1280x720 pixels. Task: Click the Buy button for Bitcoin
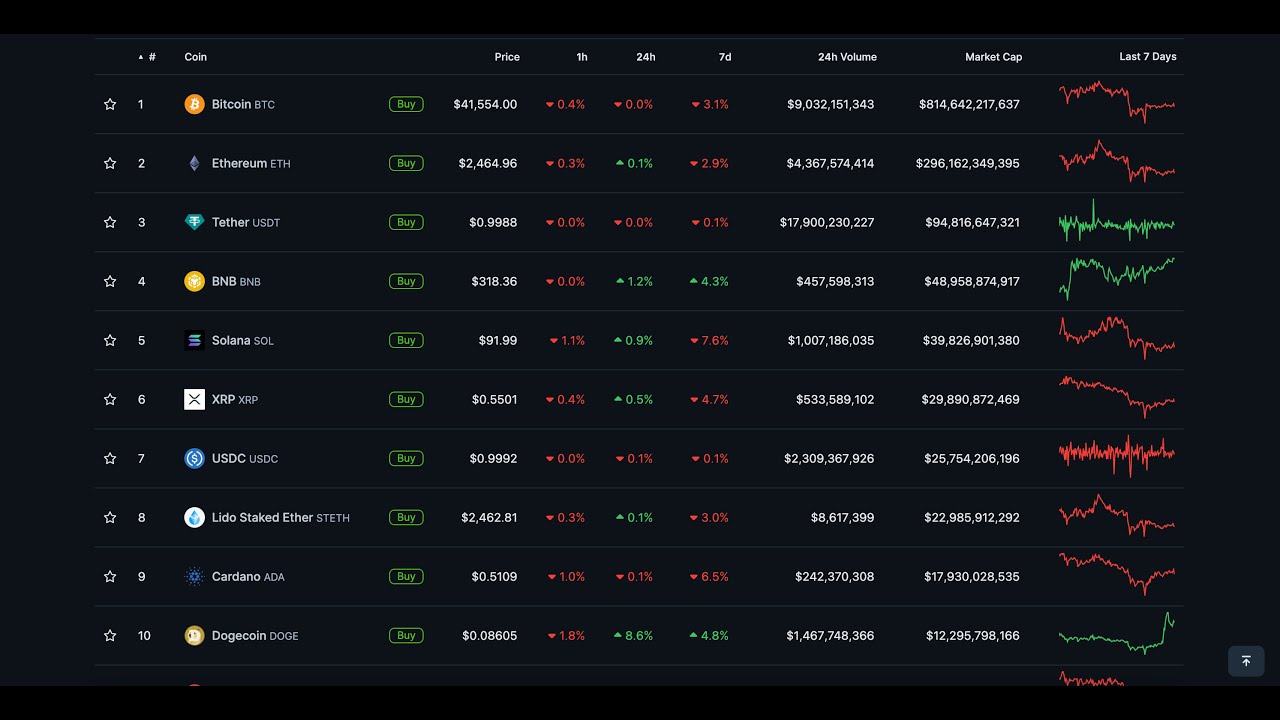pyautogui.click(x=406, y=104)
